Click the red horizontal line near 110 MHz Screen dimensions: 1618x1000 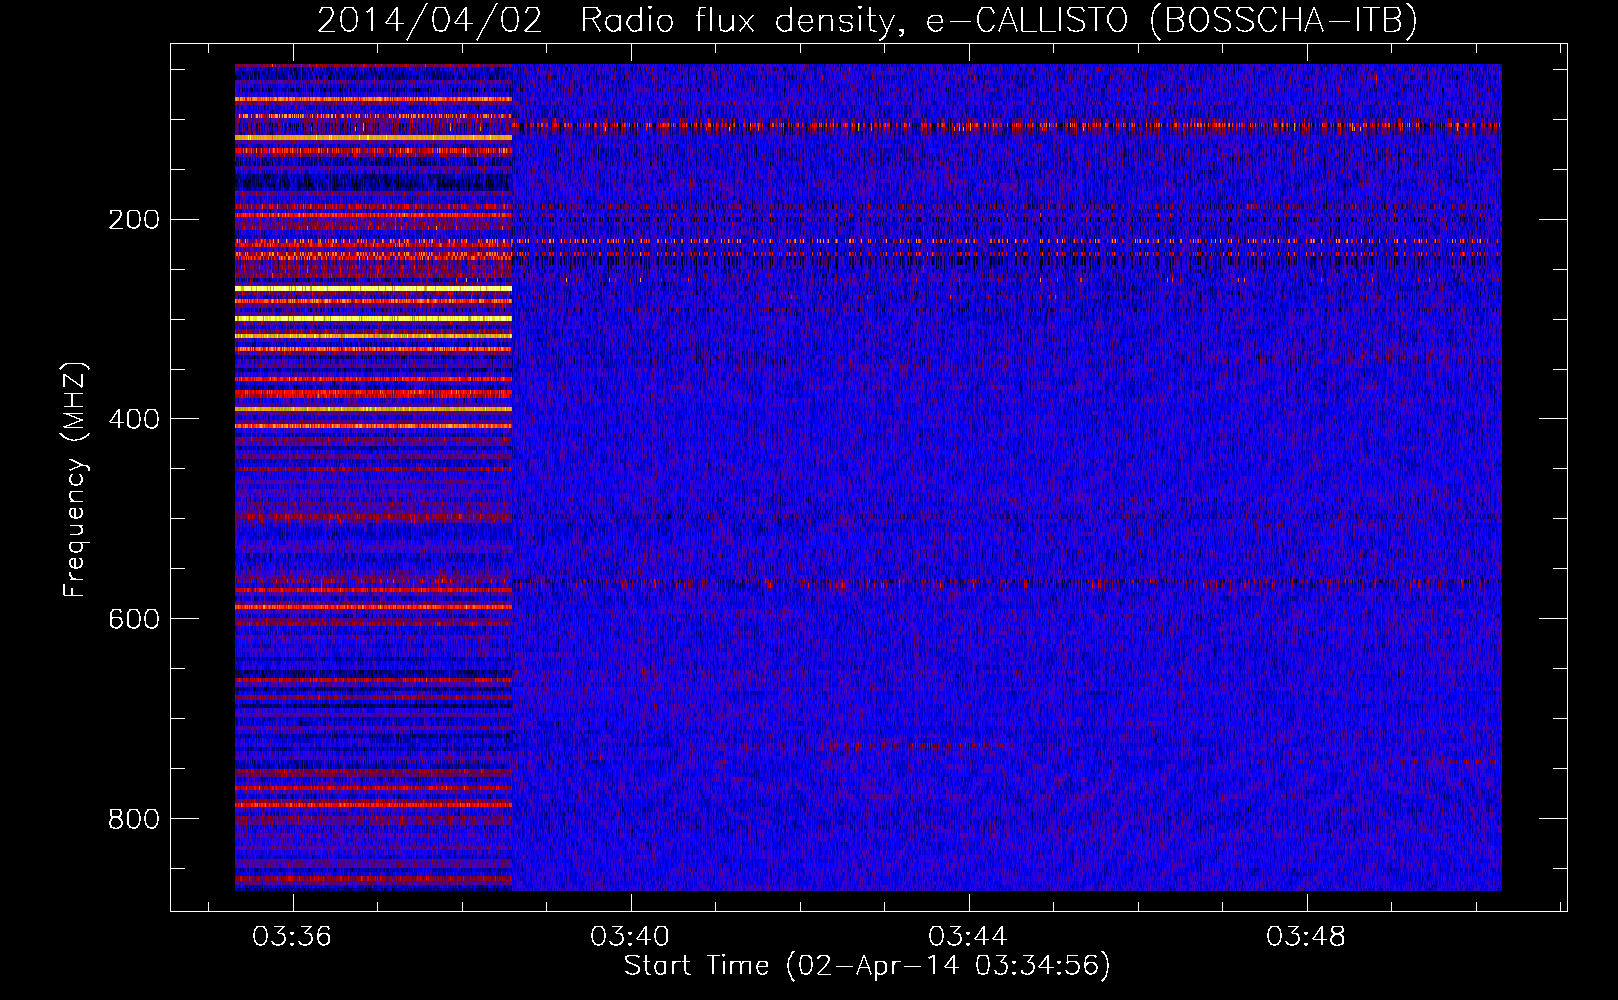click(1000, 127)
